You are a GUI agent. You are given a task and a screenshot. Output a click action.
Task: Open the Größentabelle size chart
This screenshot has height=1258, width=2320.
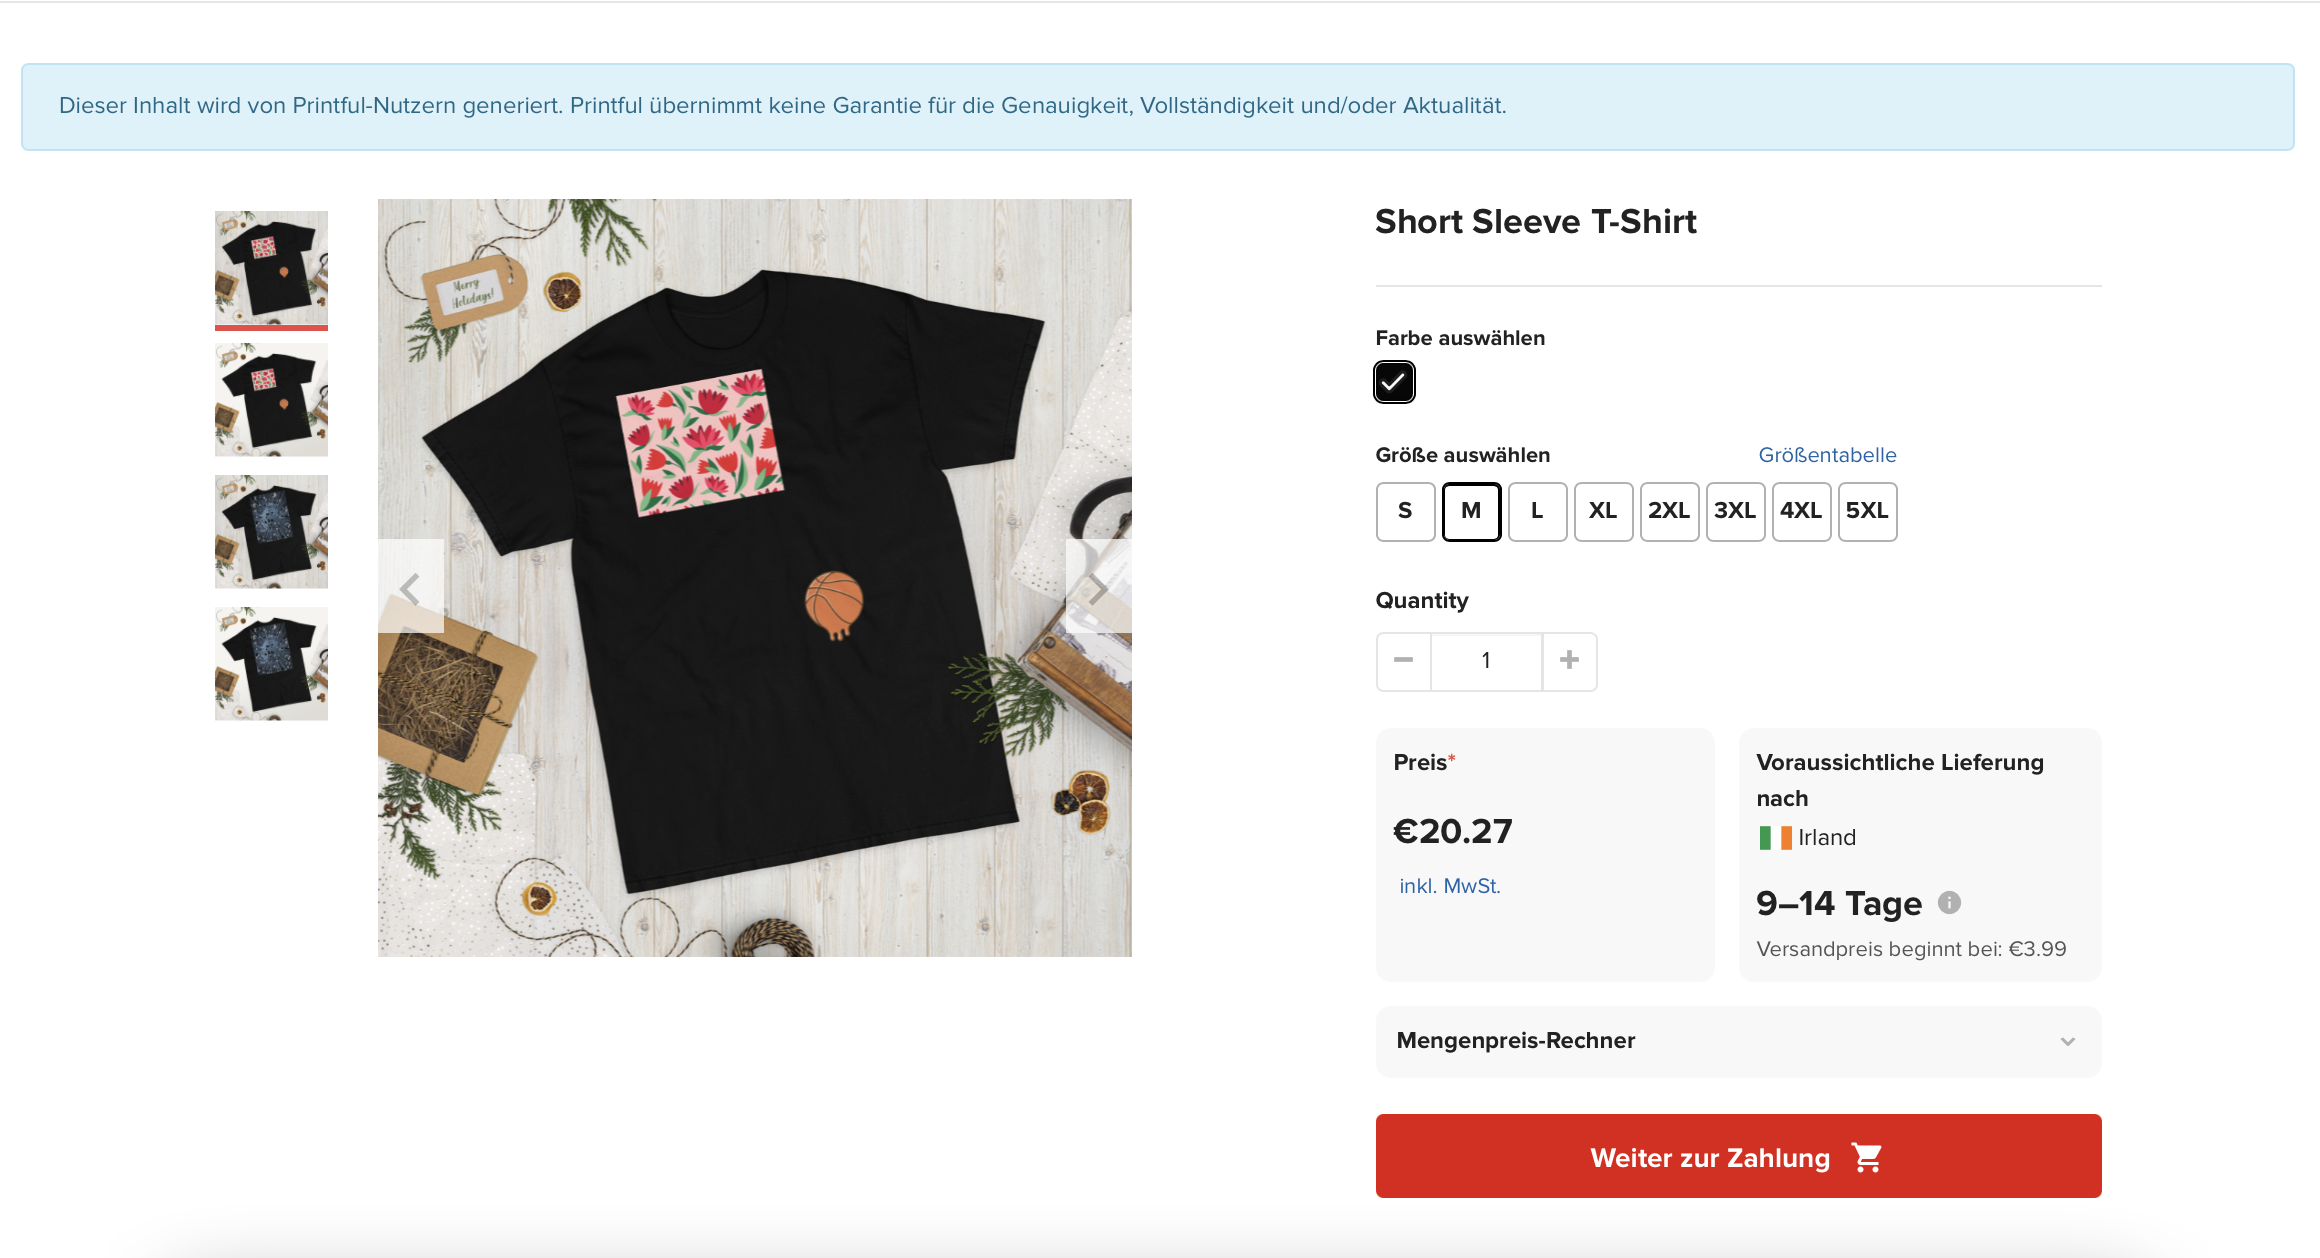(x=1827, y=455)
